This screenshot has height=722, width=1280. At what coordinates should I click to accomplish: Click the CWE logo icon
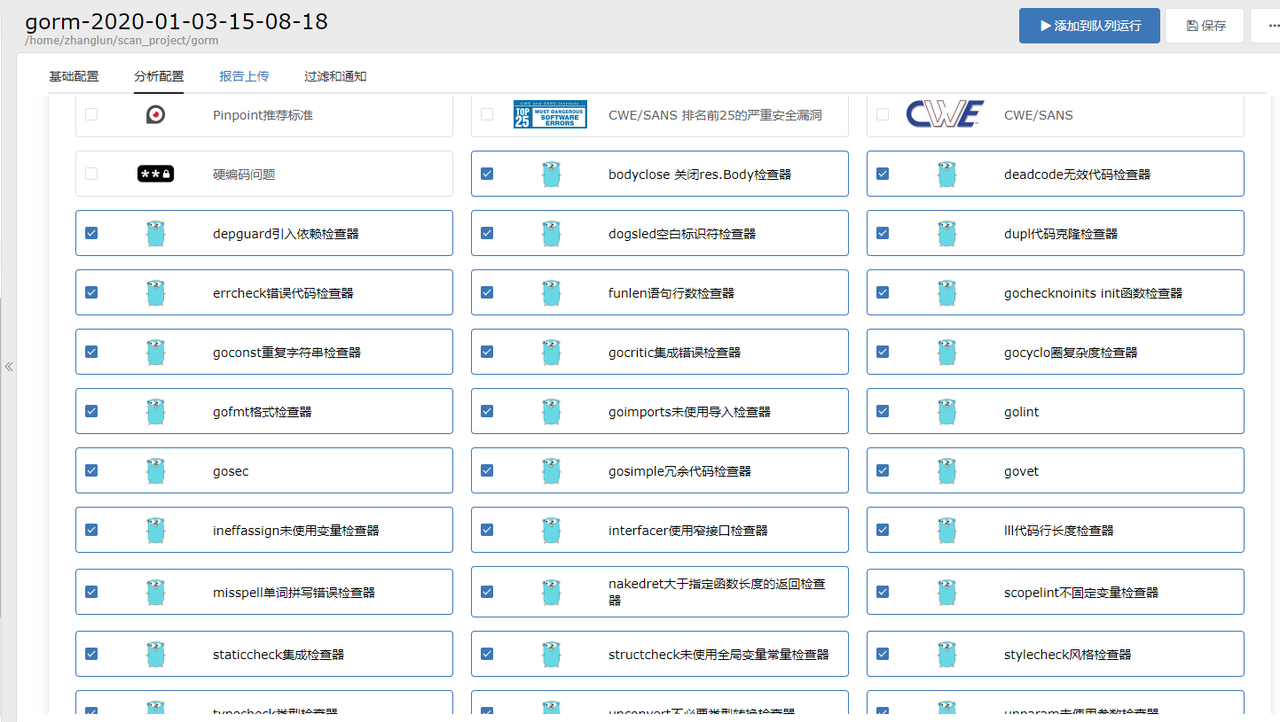[945, 114]
